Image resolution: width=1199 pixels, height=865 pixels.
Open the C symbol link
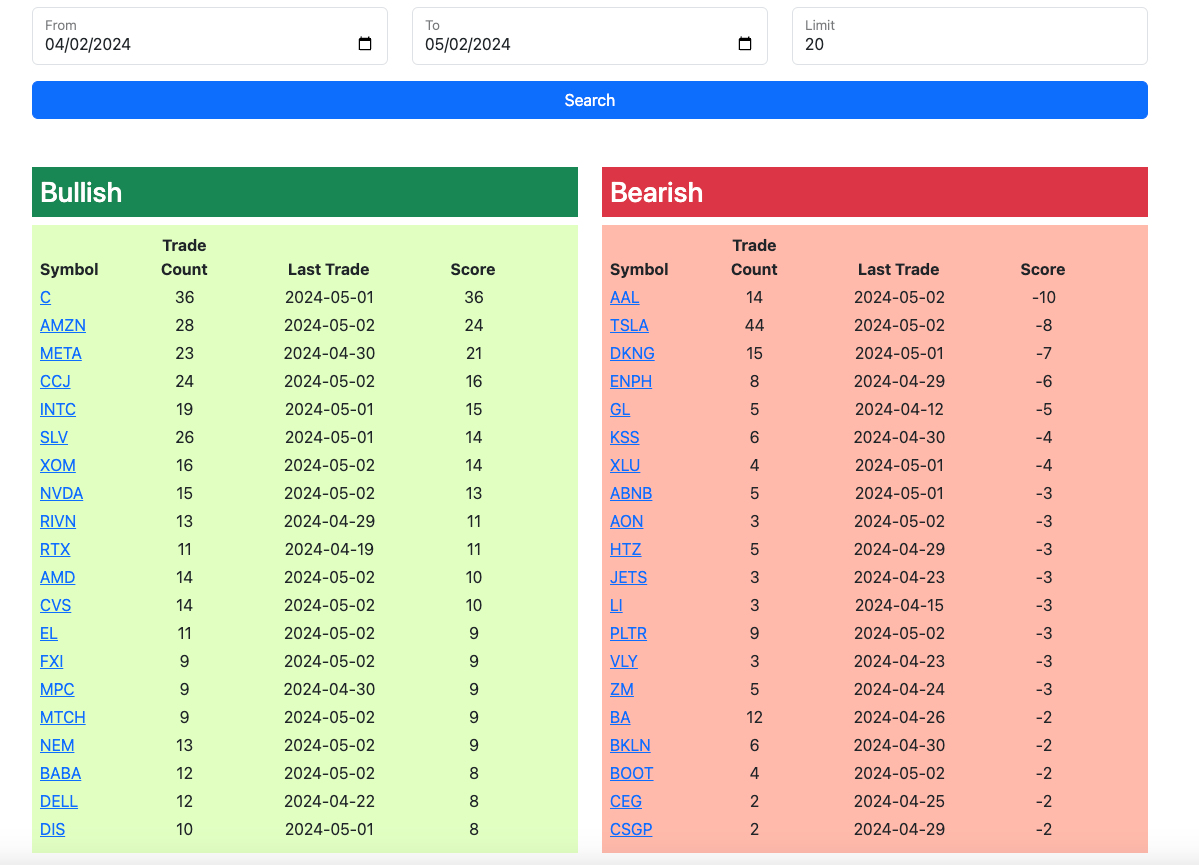click(x=45, y=298)
